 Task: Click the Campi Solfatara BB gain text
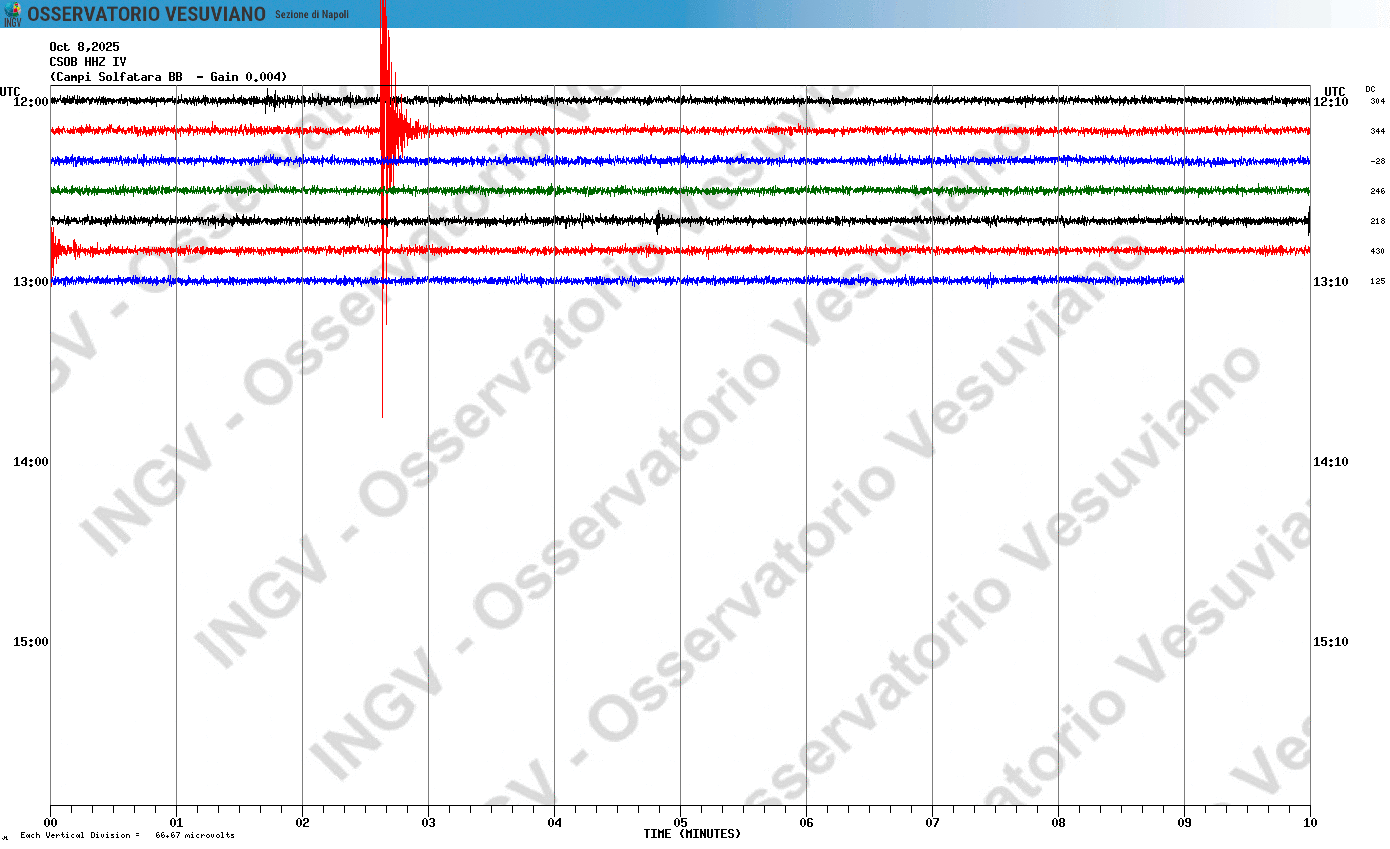click(168, 77)
